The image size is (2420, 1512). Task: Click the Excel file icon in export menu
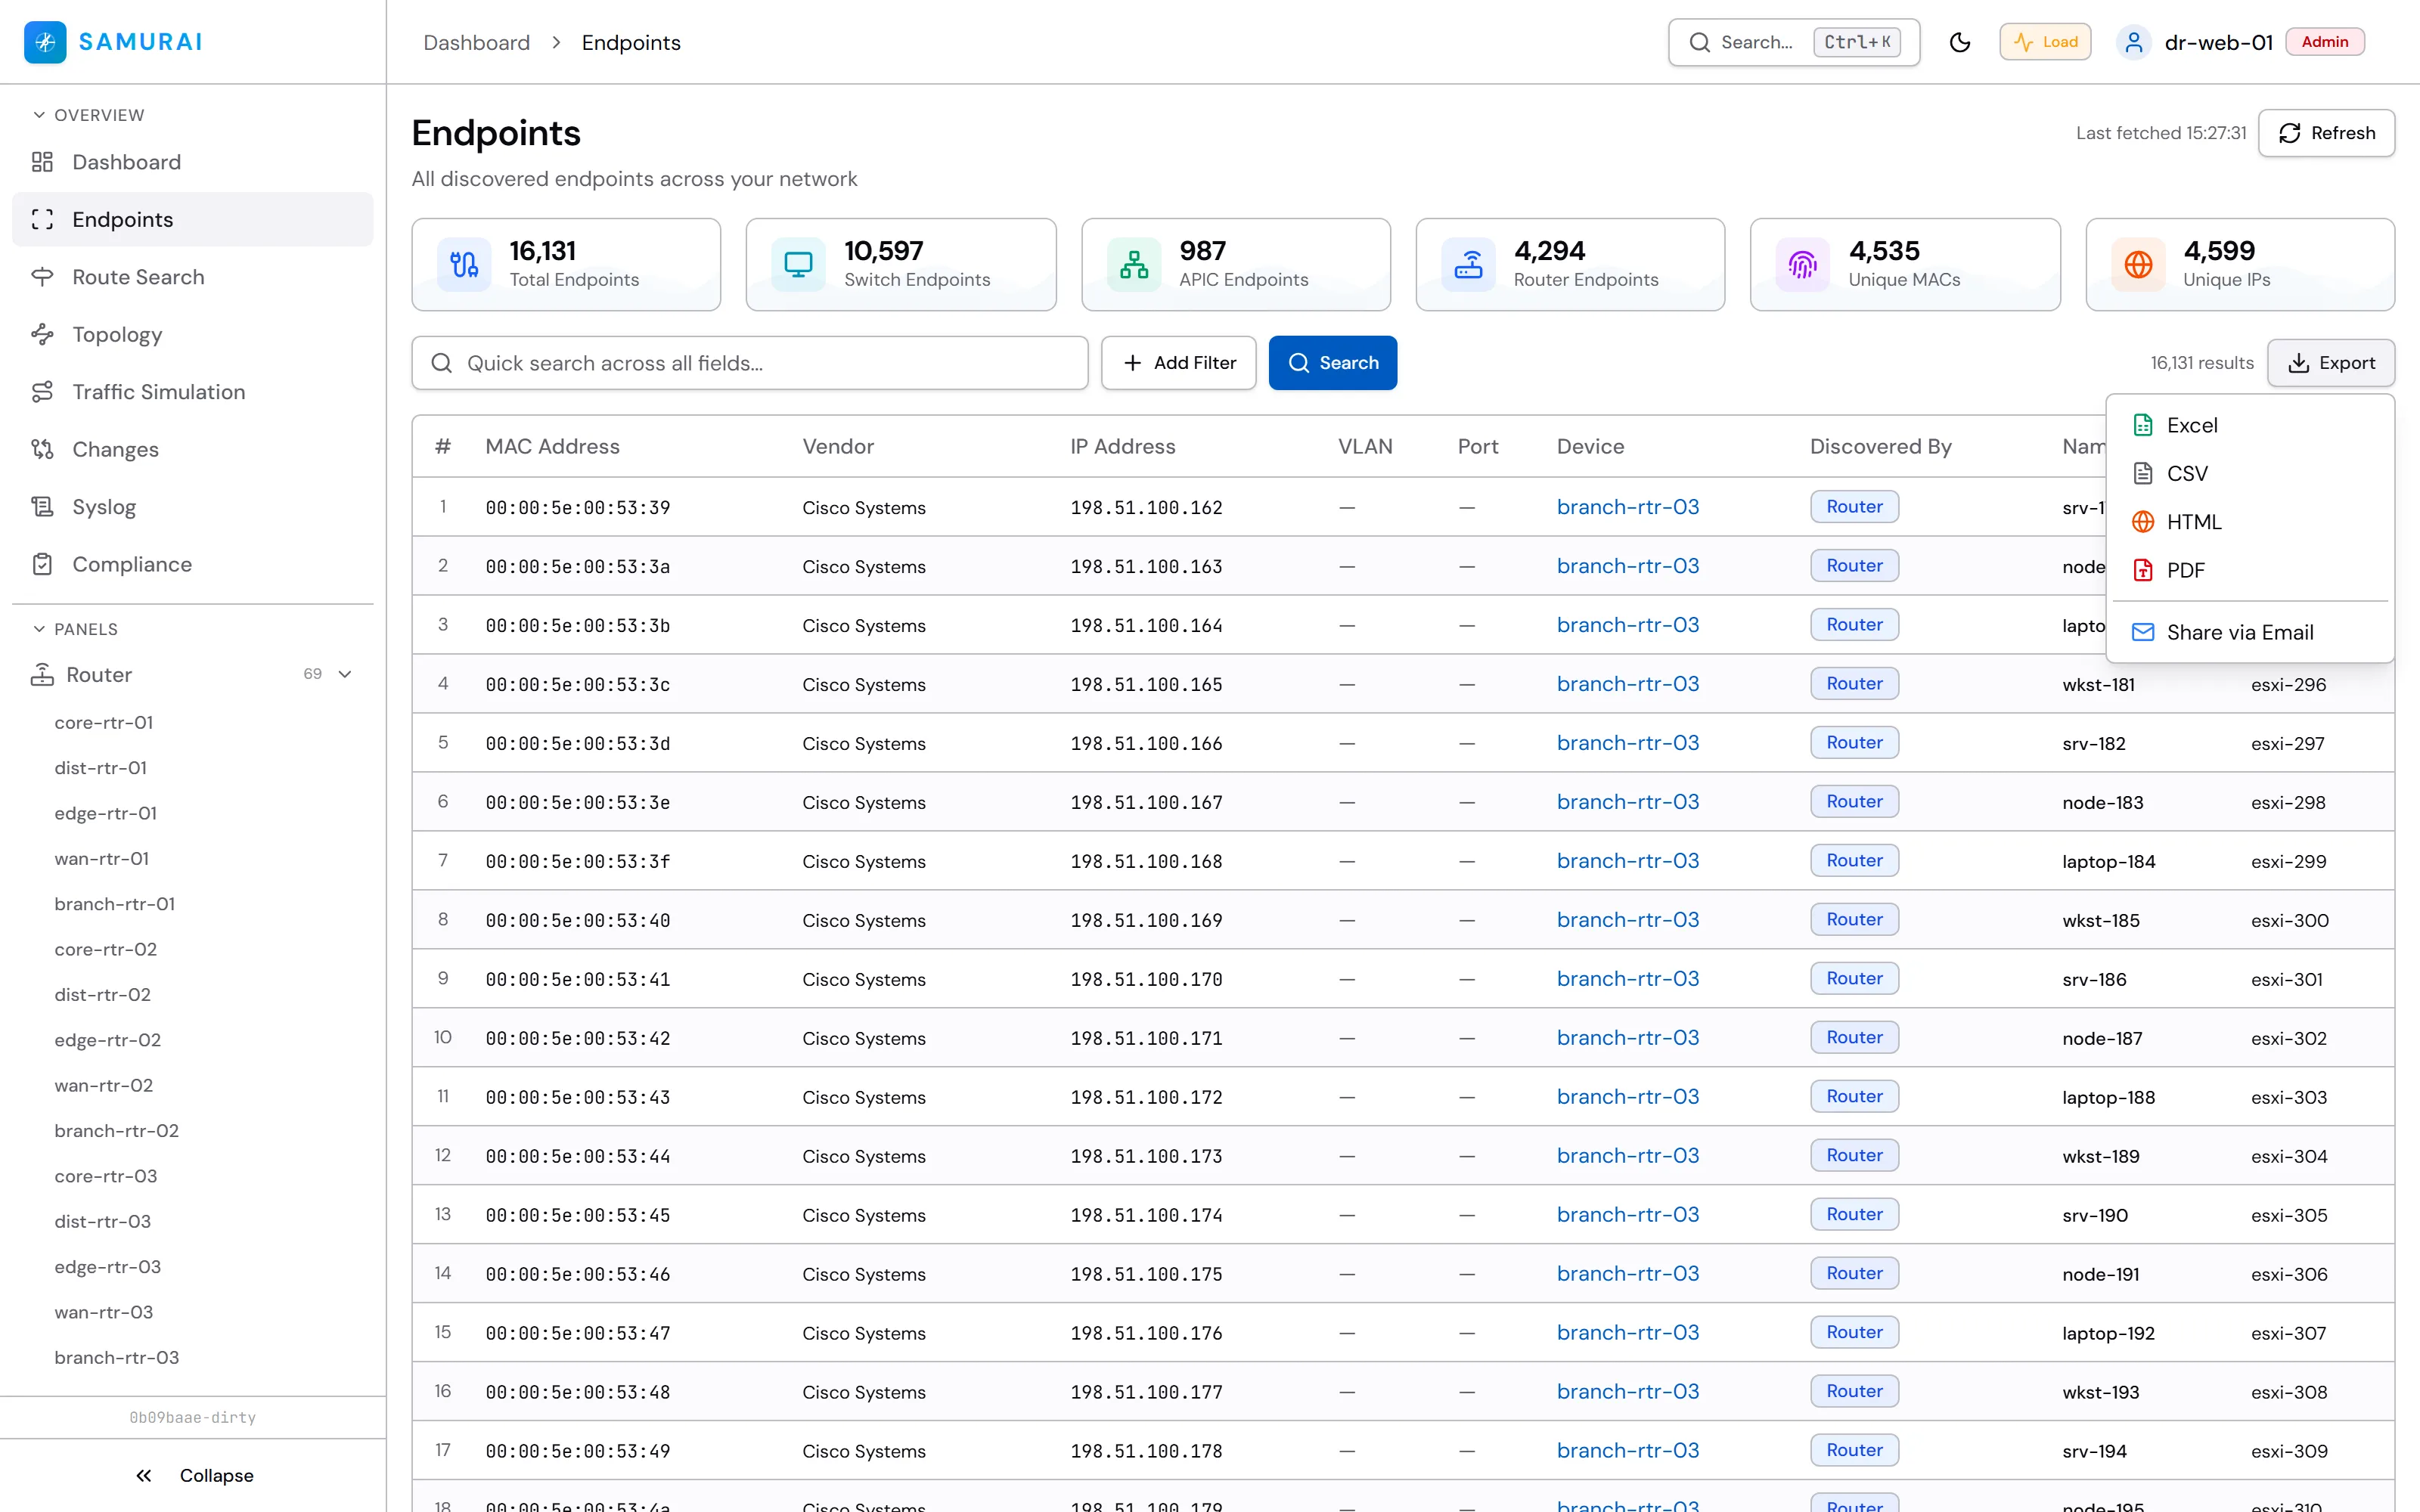(x=2143, y=425)
